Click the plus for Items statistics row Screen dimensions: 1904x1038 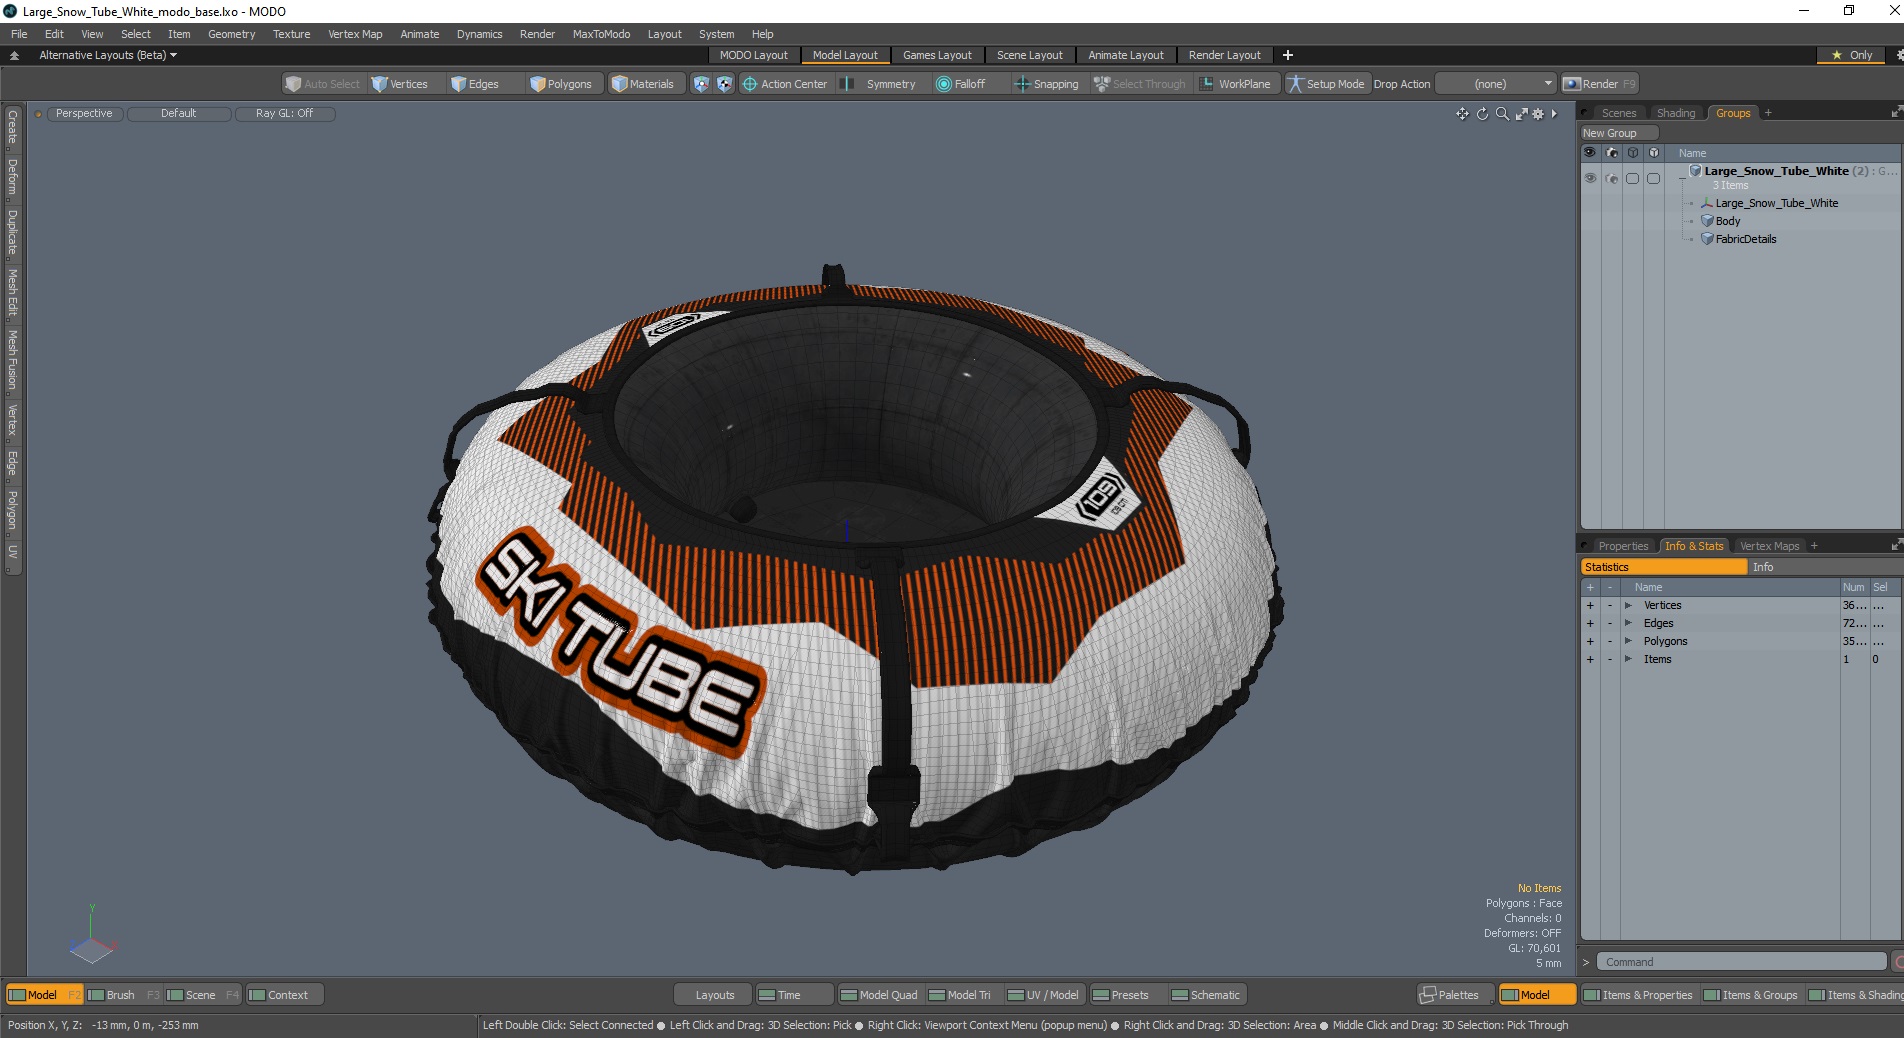pyautogui.click(x=1590, y=659)
